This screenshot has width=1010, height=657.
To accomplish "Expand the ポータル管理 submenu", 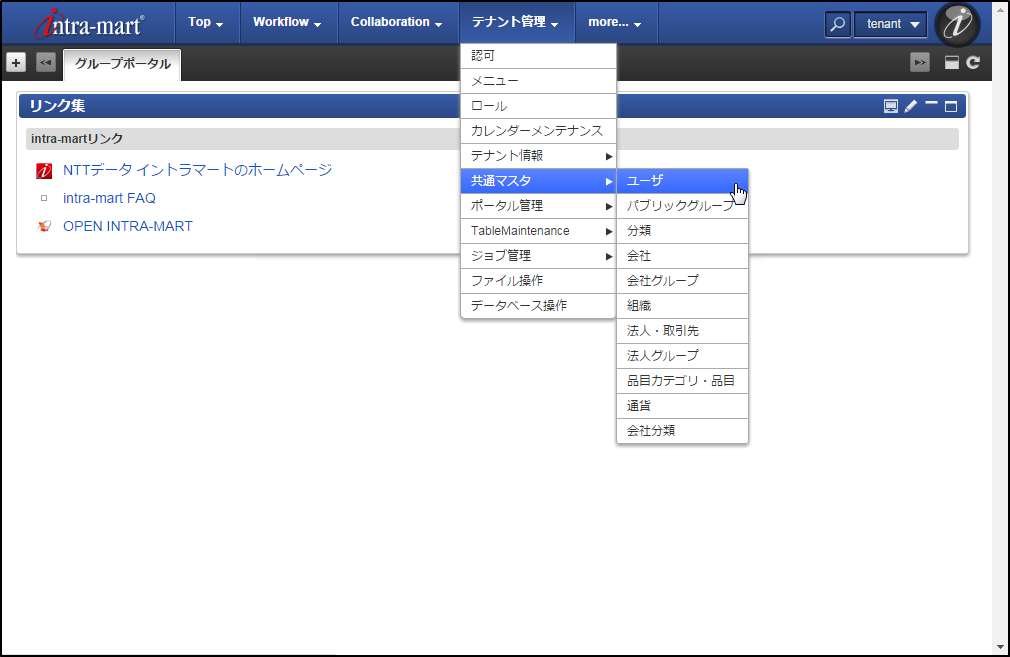I will 538,206.
